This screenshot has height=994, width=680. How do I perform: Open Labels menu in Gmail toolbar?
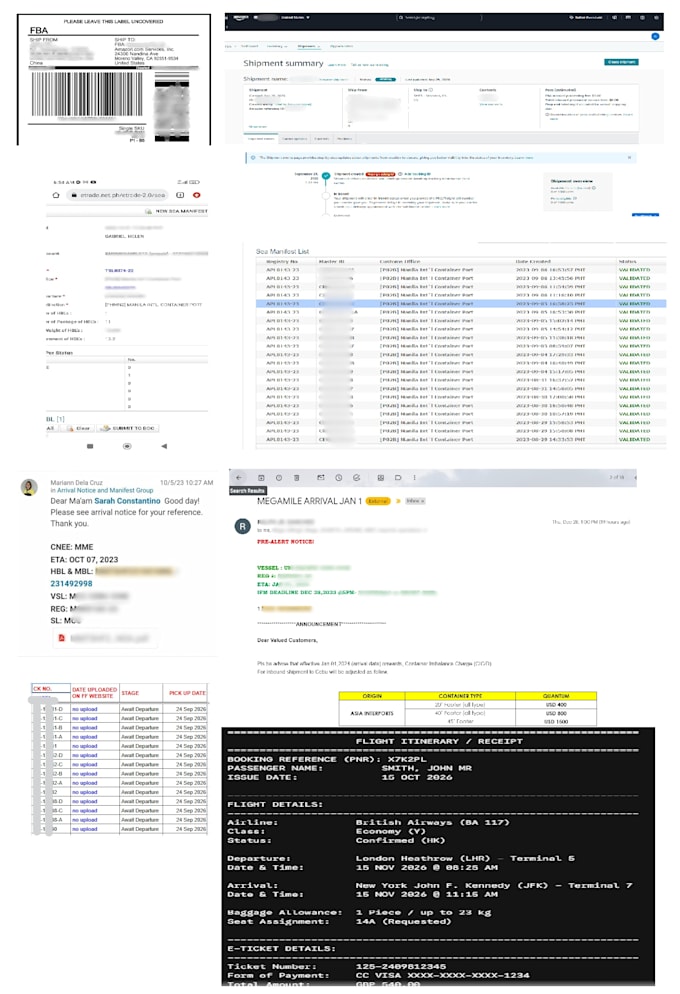click(x=398, y=477)
